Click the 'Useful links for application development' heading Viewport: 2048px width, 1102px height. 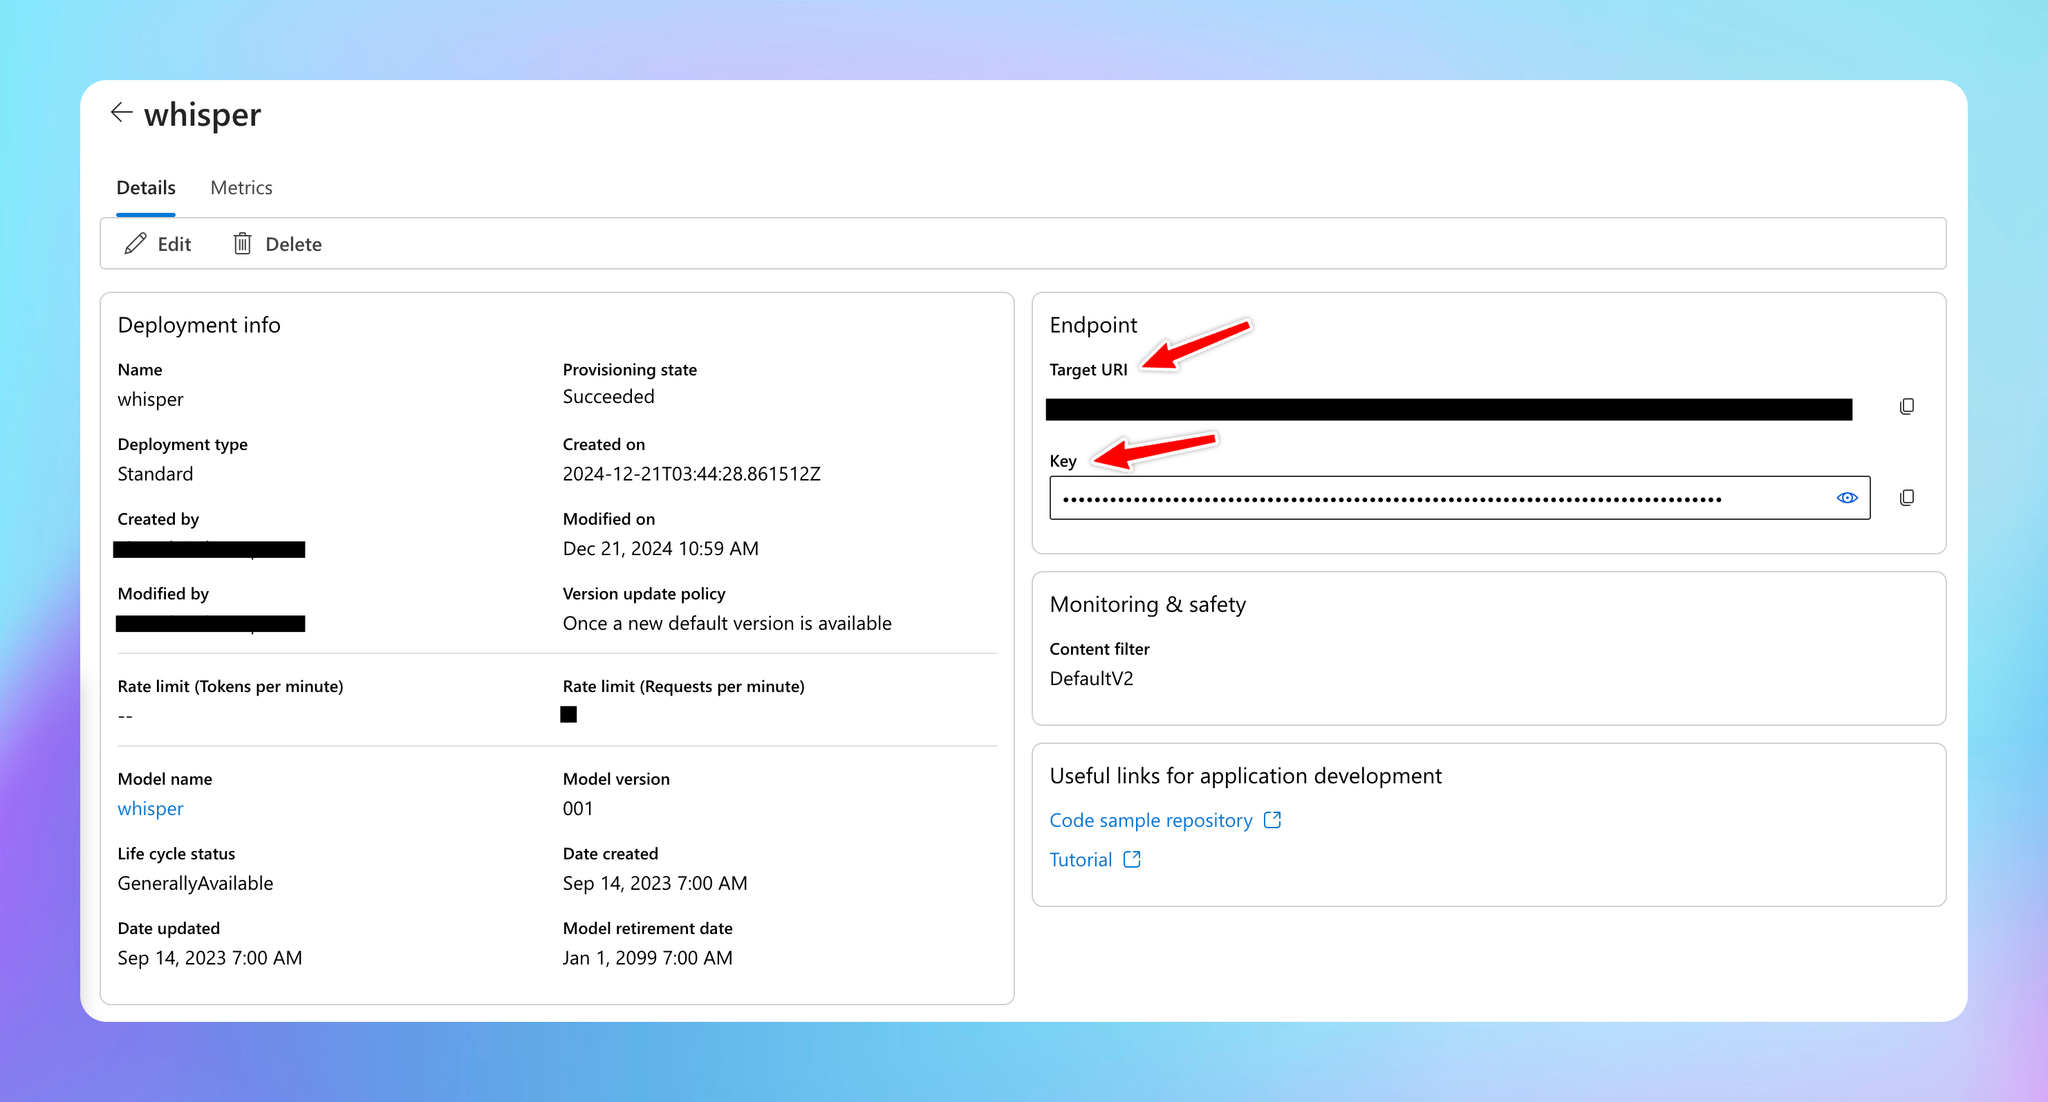1246,776
